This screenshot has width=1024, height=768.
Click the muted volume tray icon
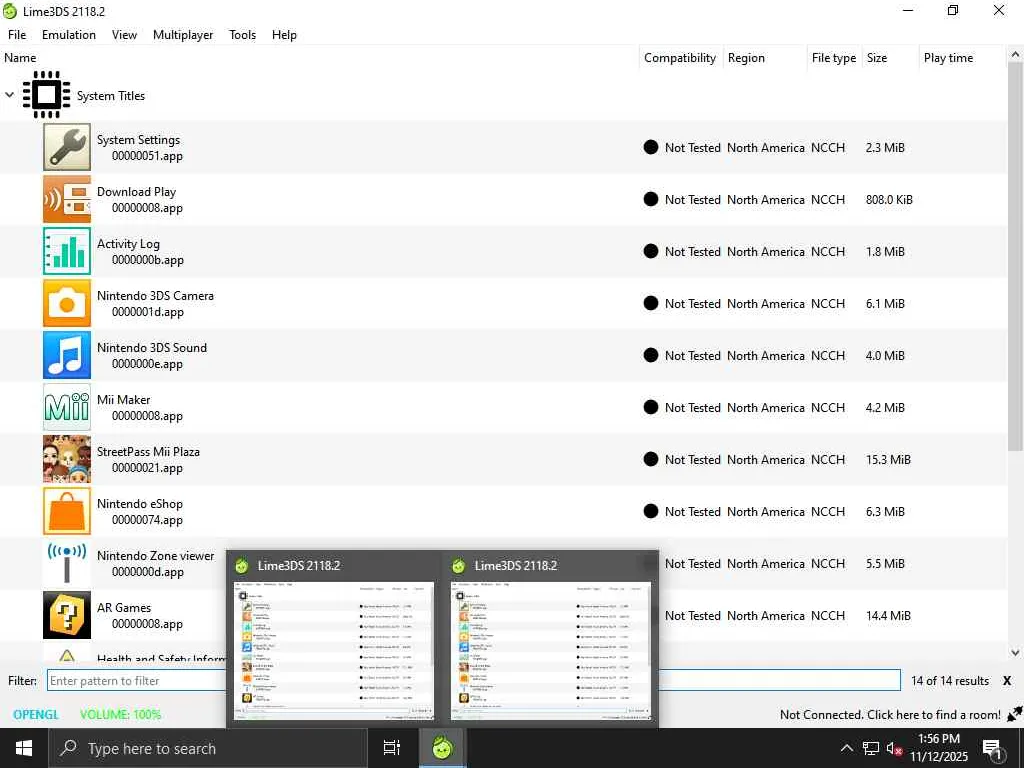click(x=894, y=748)
